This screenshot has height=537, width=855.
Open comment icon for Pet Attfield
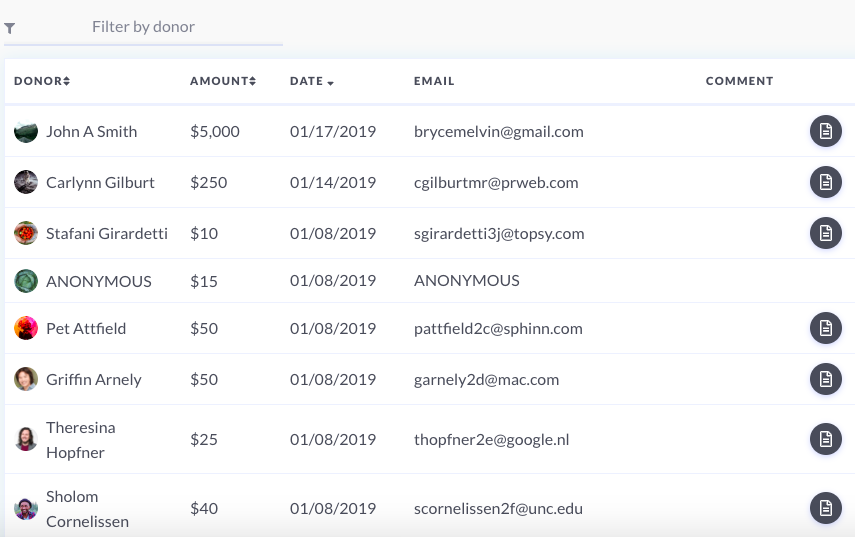[x=826, y=328]
